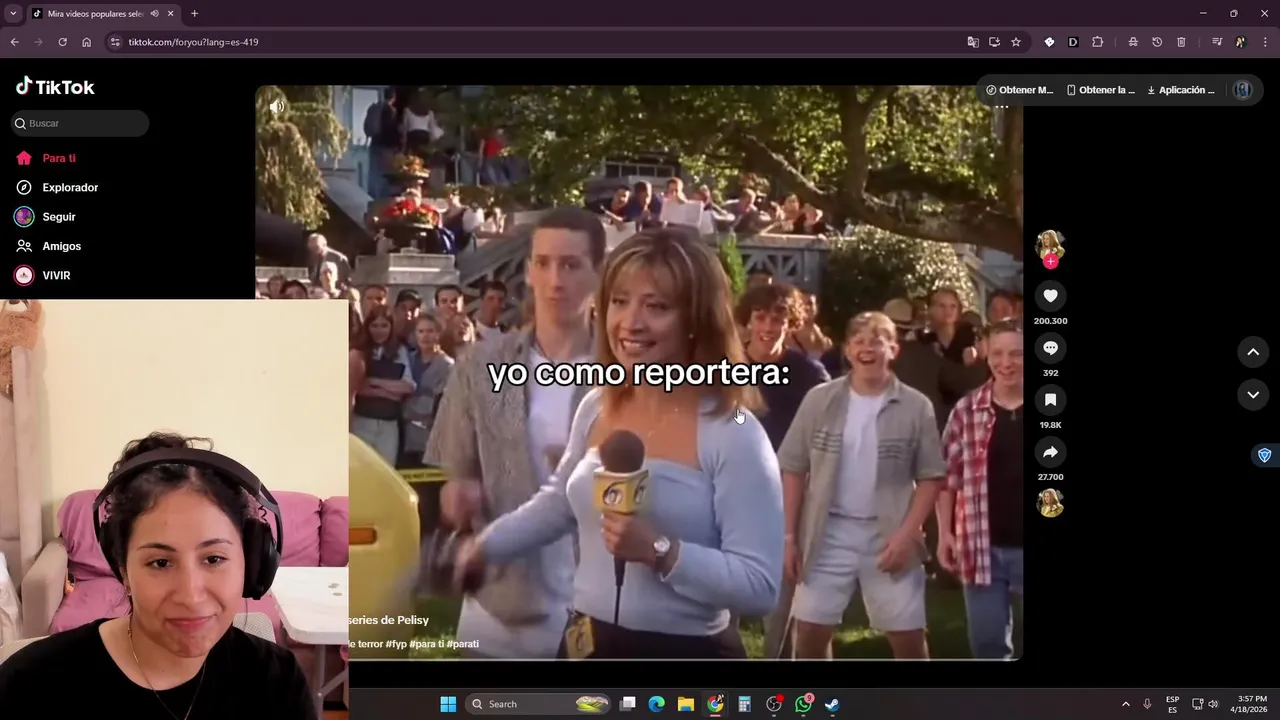Click the Buscar search field
The image size is (1280, 720).
[x=80, y=123]
